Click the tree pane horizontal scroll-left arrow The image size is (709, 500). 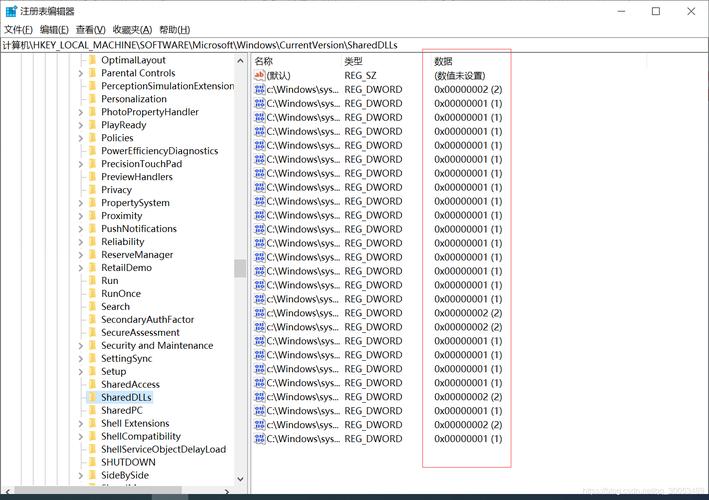coord(7,491)
